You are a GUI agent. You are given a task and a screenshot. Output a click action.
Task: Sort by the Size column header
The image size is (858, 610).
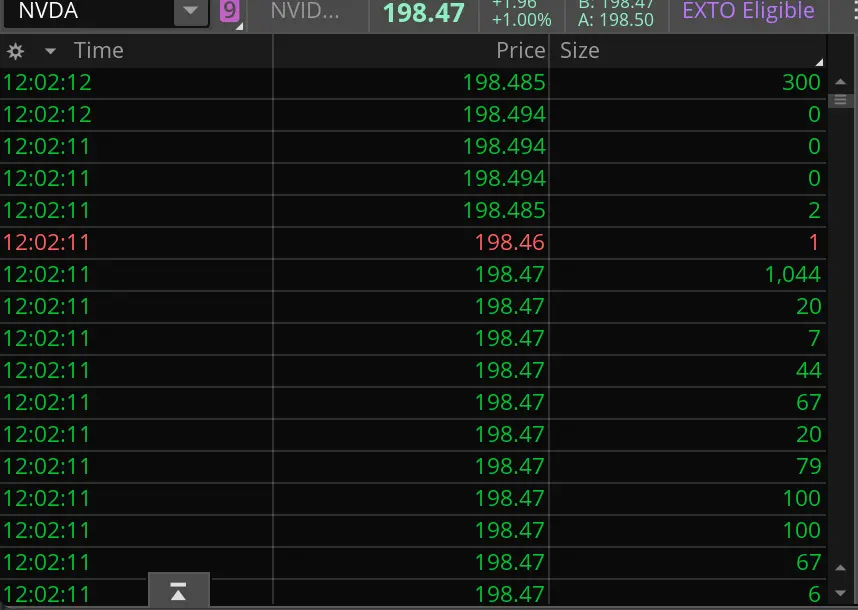pyautogui.click(x=579, y=51)
